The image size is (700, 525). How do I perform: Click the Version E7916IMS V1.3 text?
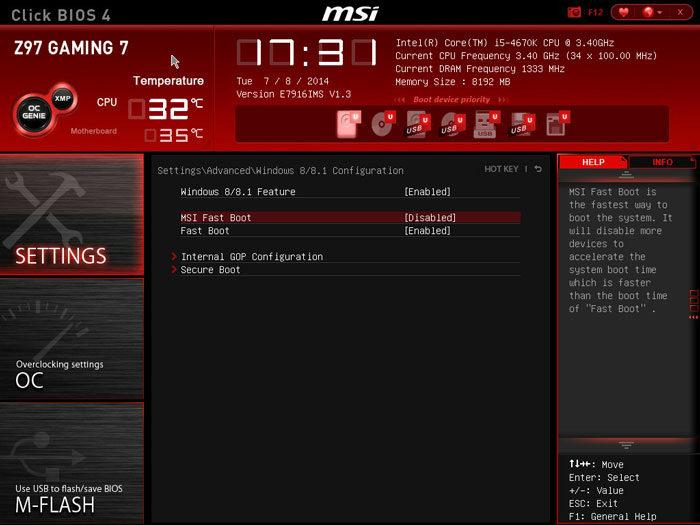click(x=293, y=94)
